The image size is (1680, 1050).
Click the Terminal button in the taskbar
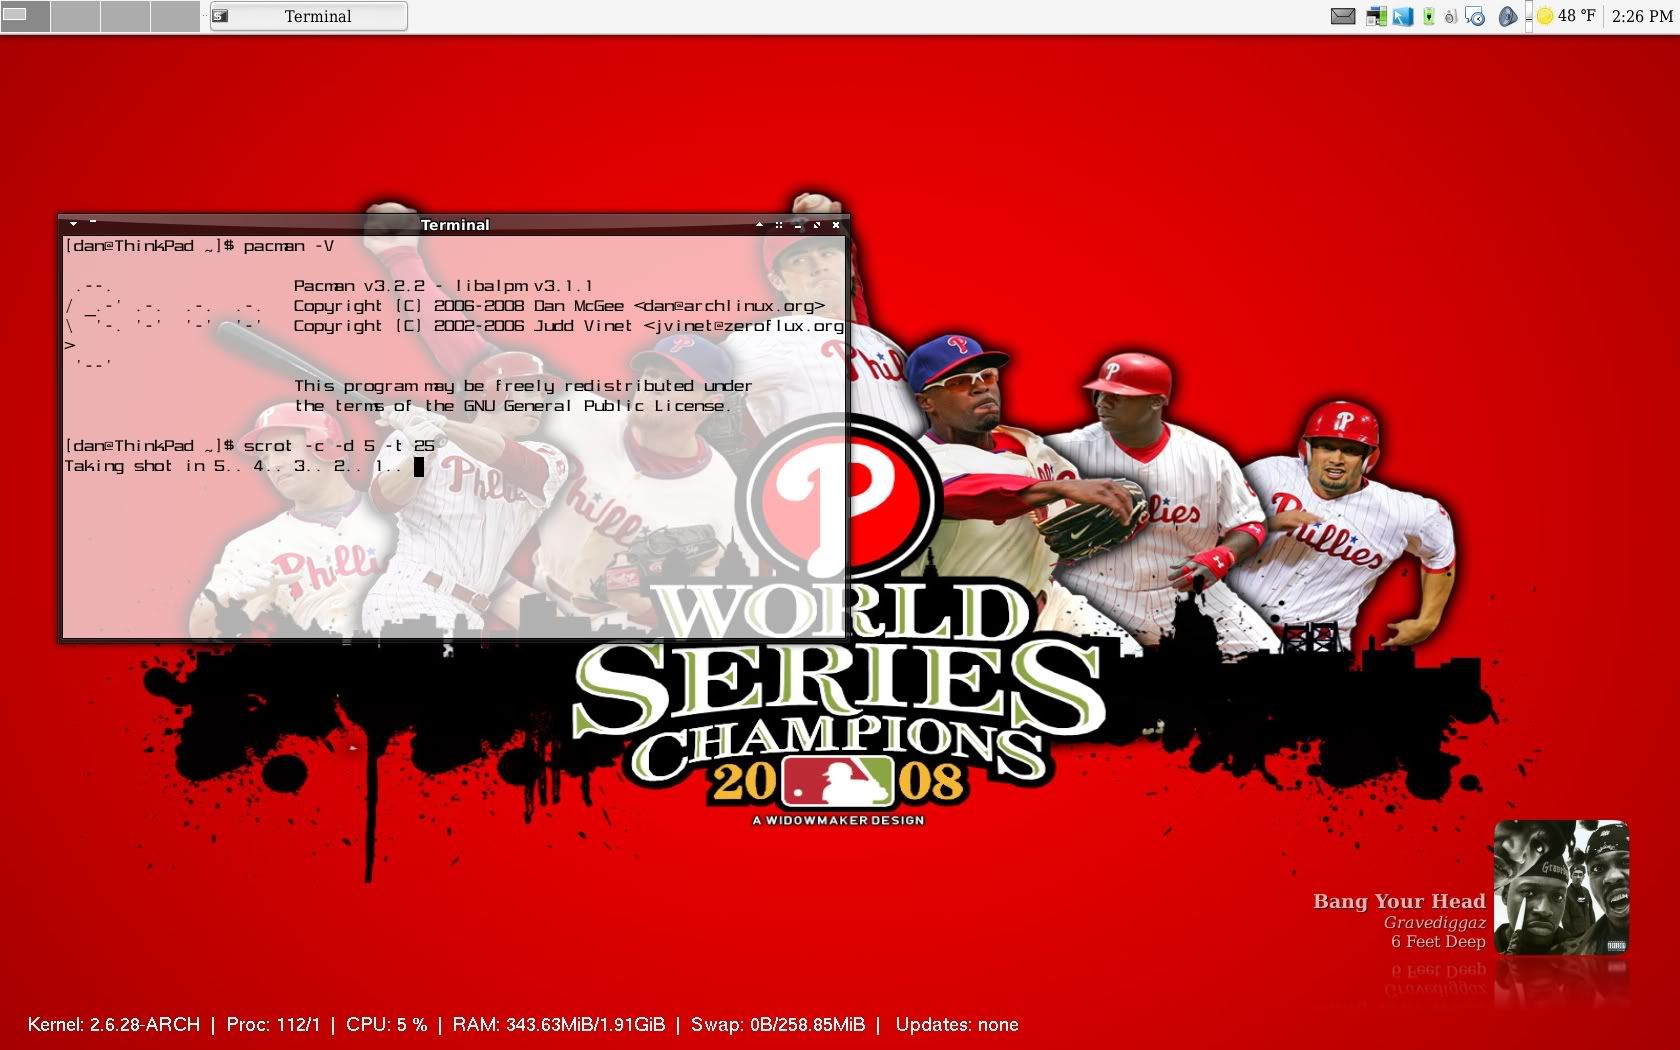click(308, 16)
